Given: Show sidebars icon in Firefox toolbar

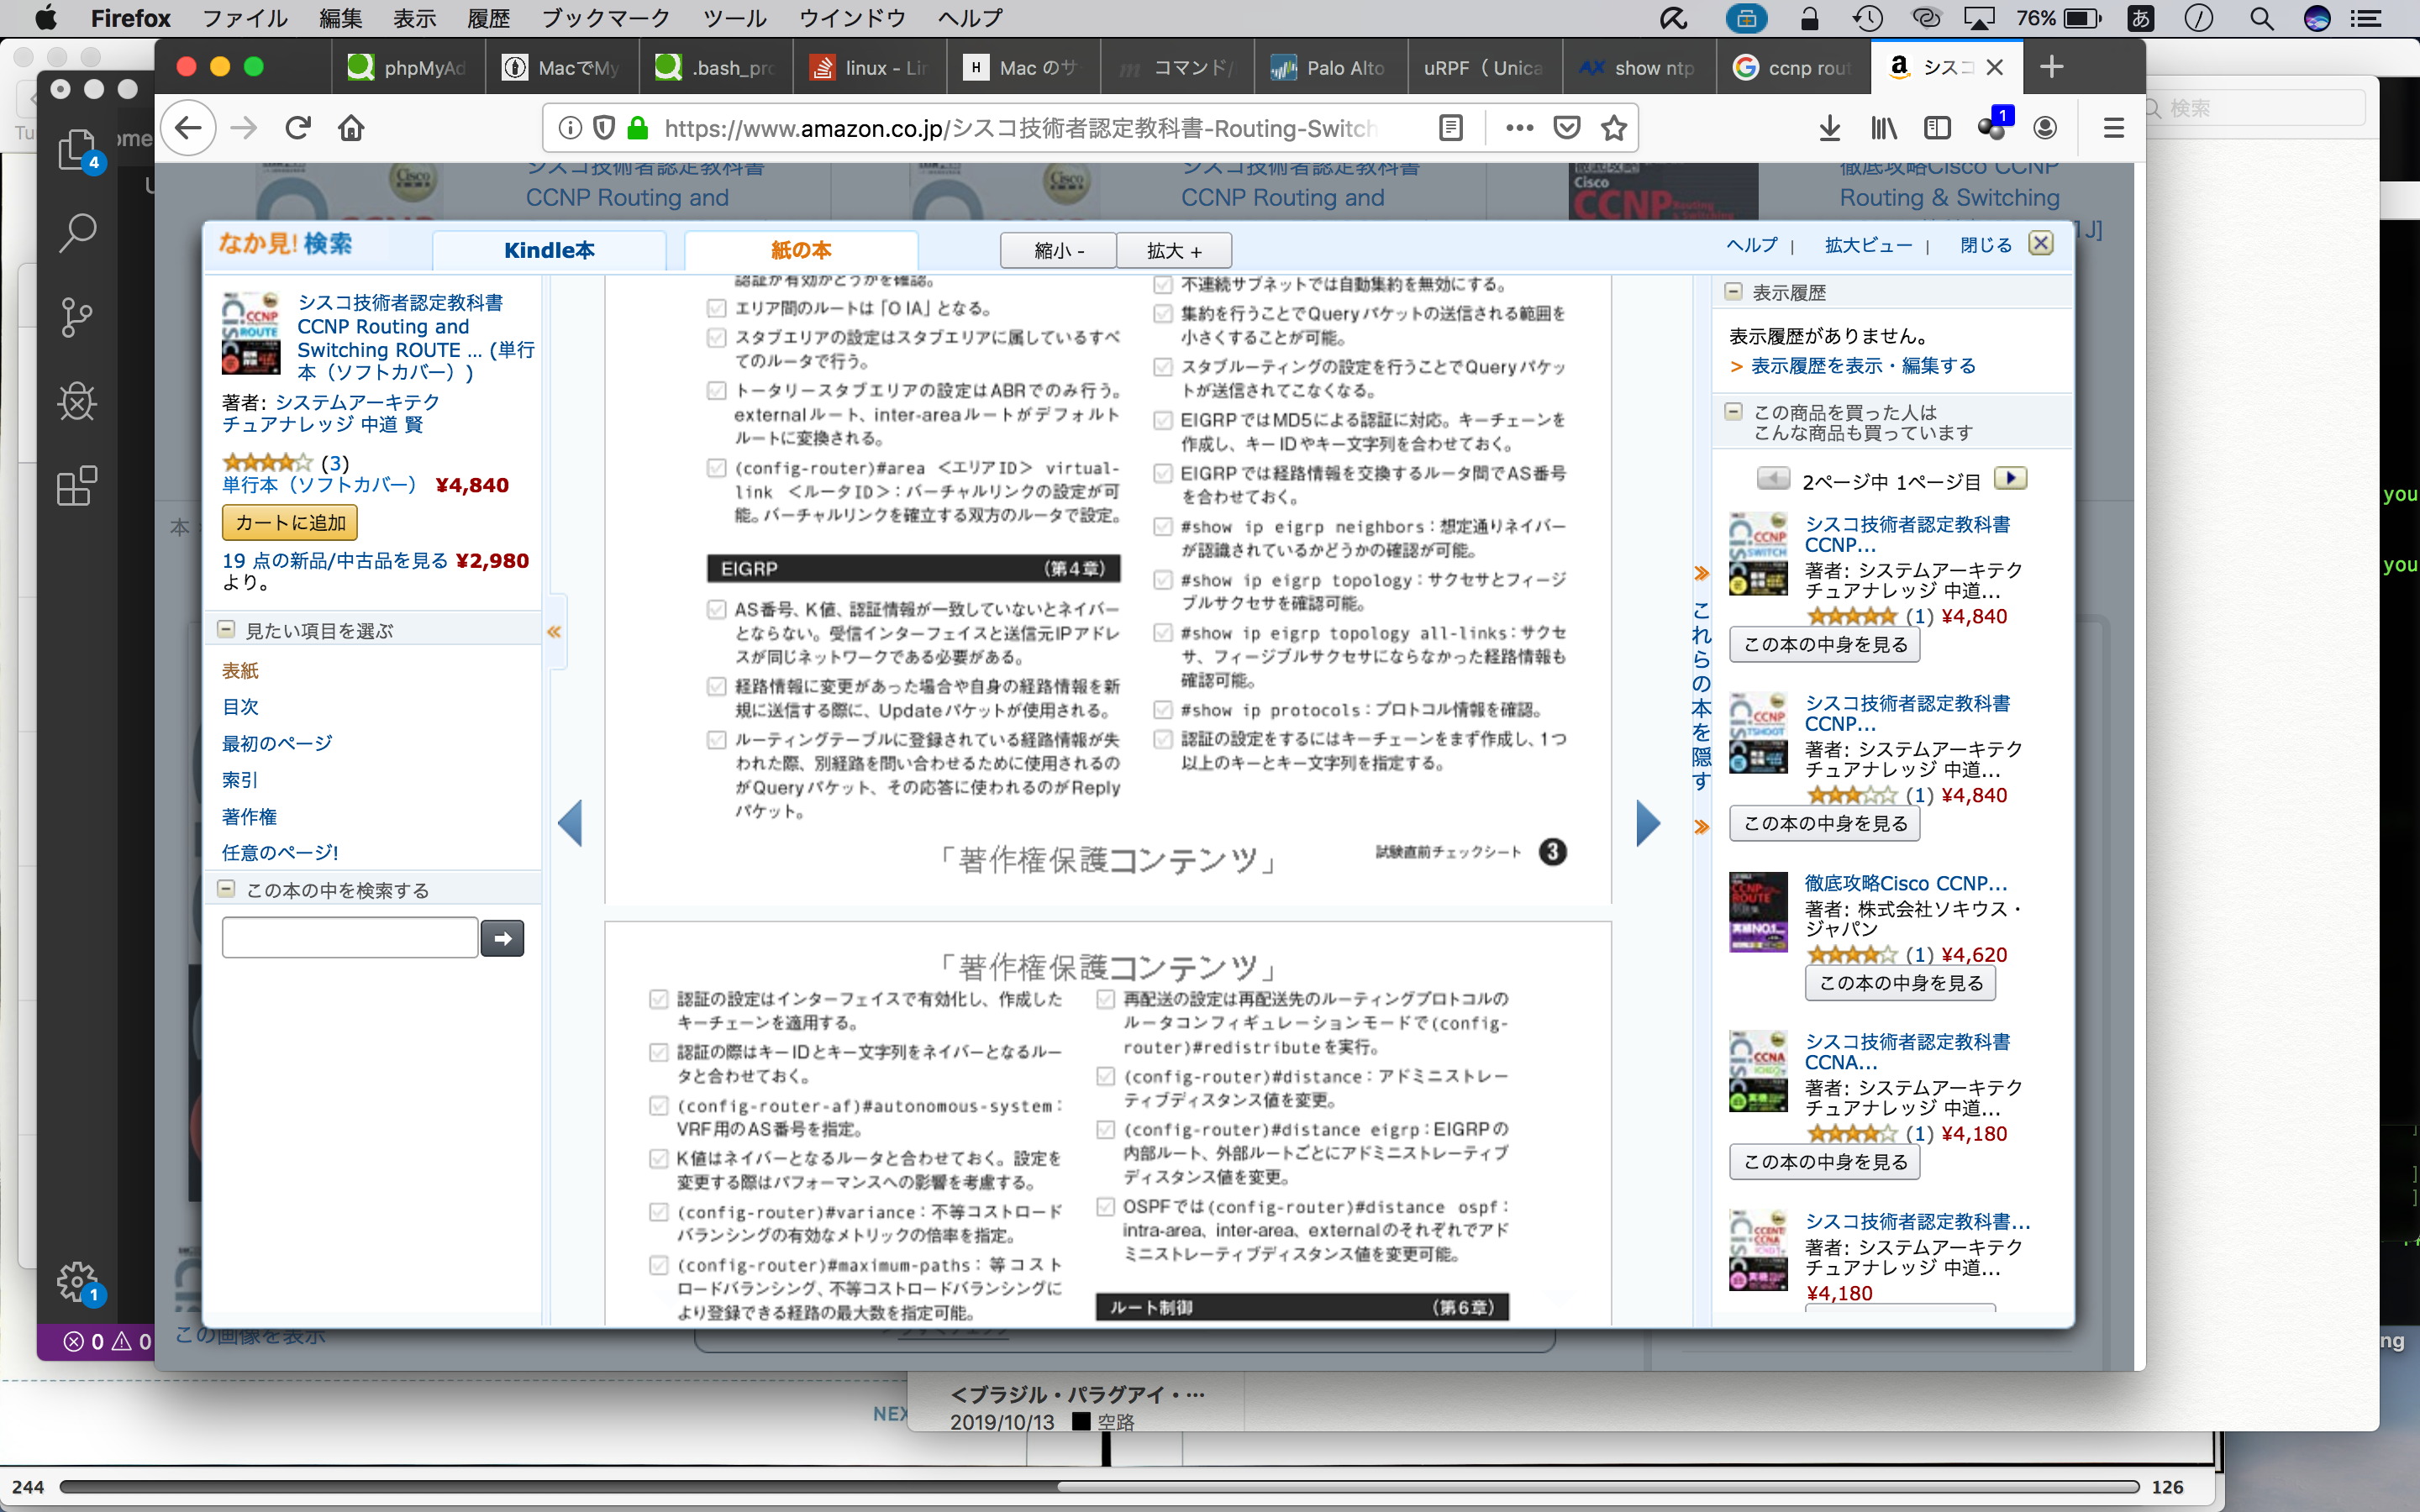Looking at the screenshot, I should 1937,128.
